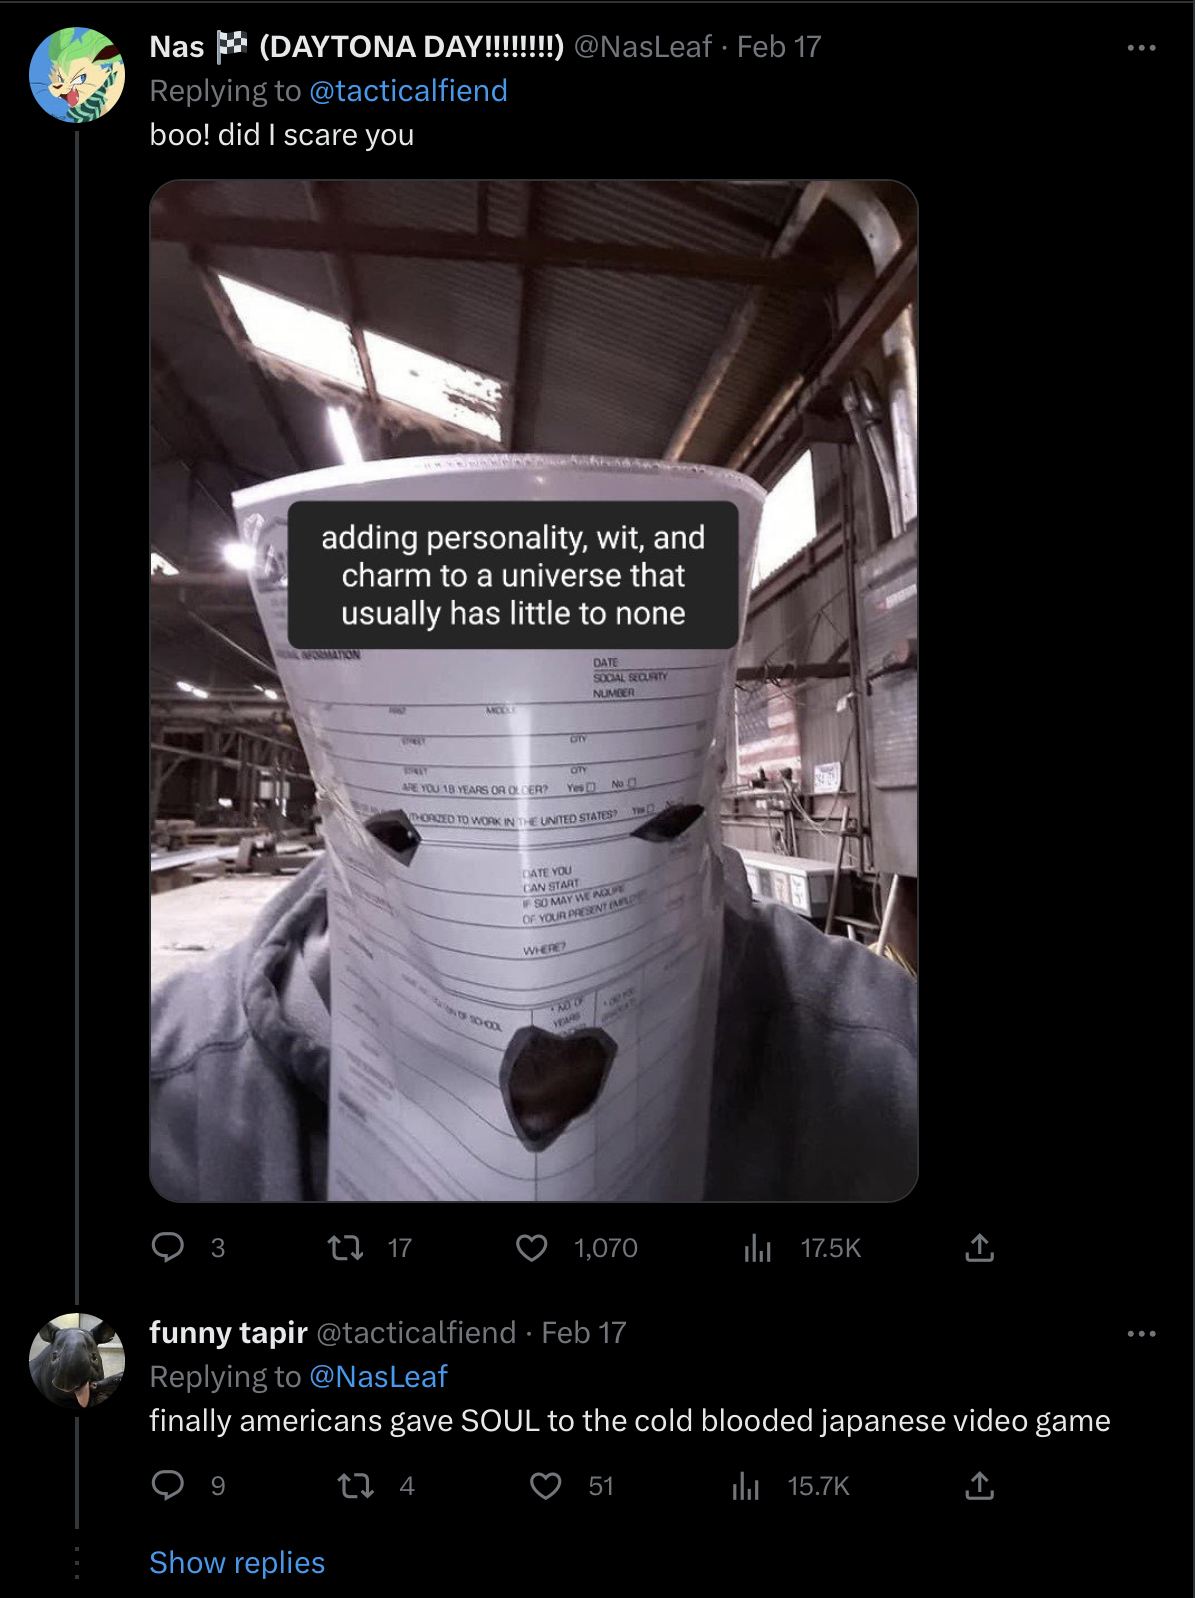Reply to NasLeaf's tweet via comment icon
Image resolution: width=1195 pixels, height=1598 pixels.
pos(168,1247)
